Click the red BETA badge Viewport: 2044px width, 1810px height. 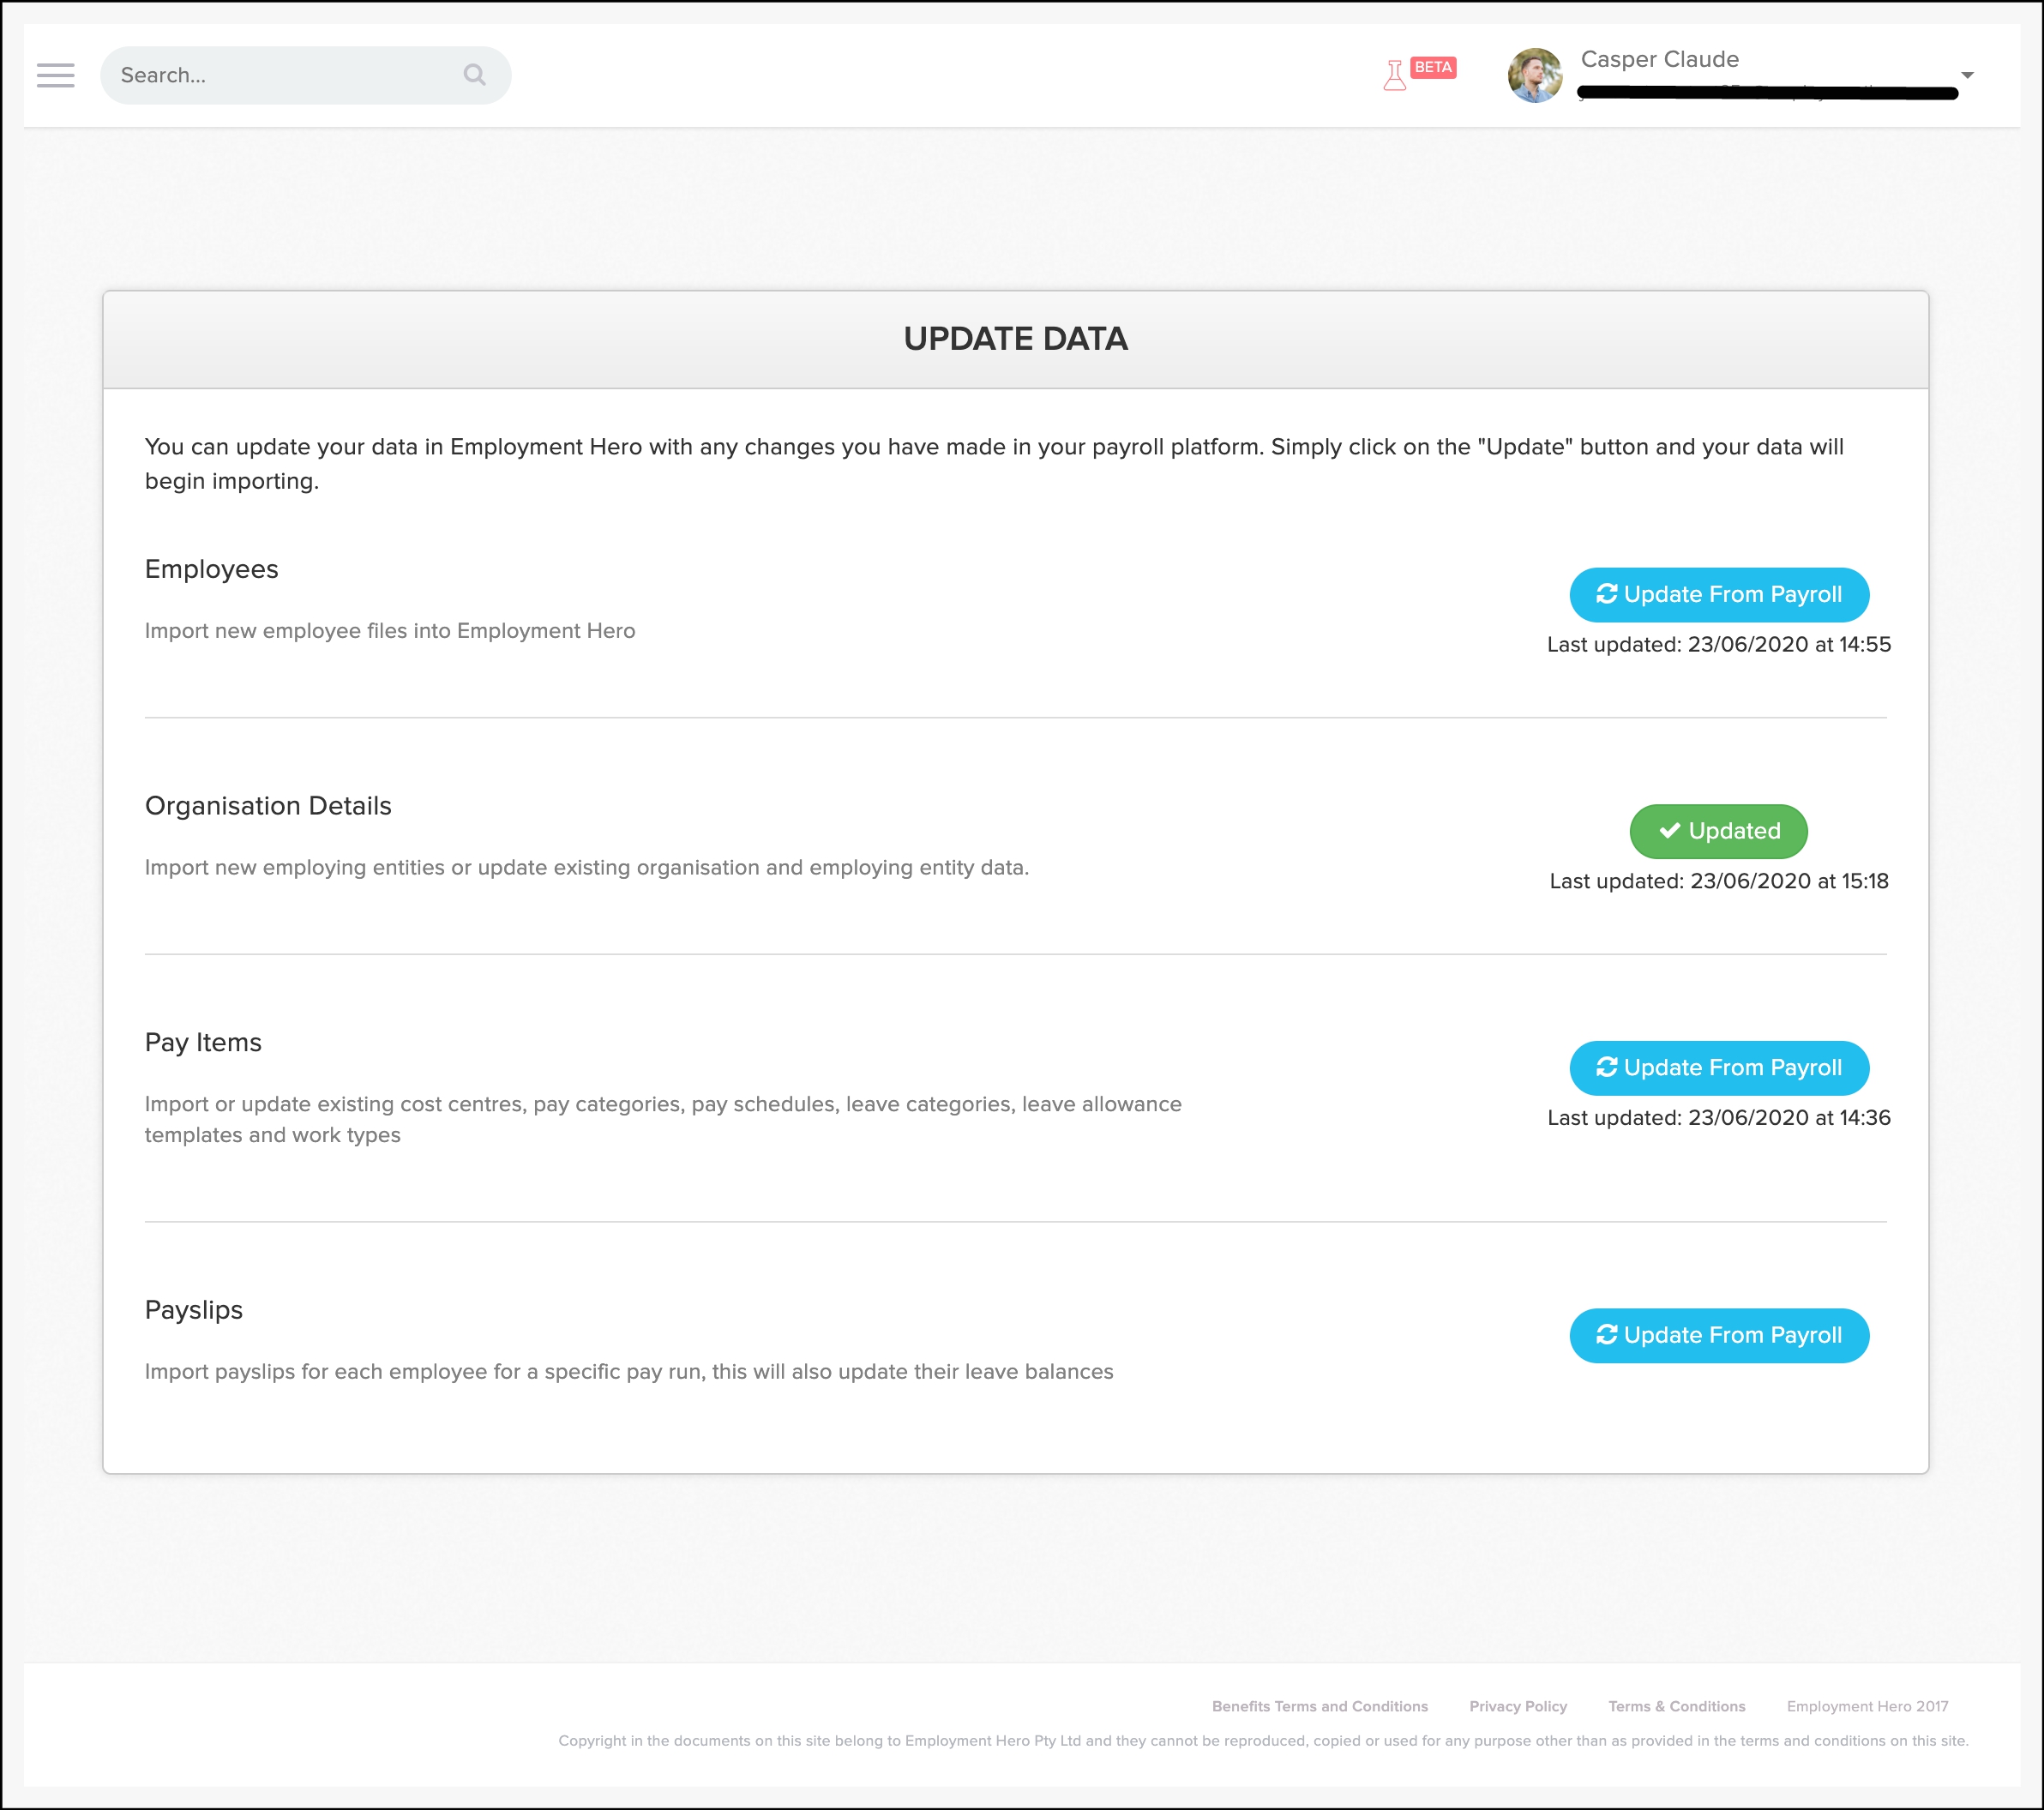1432,67
